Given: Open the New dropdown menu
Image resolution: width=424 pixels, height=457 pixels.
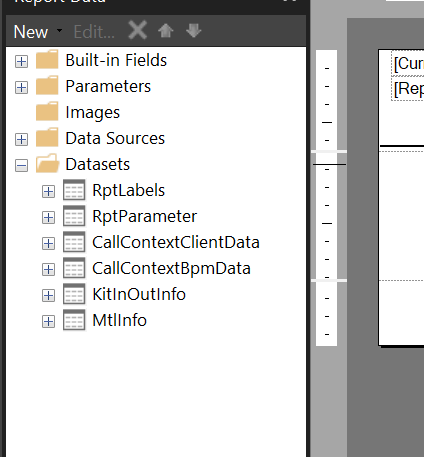Looking at the screenshot, I should point(38,32).
